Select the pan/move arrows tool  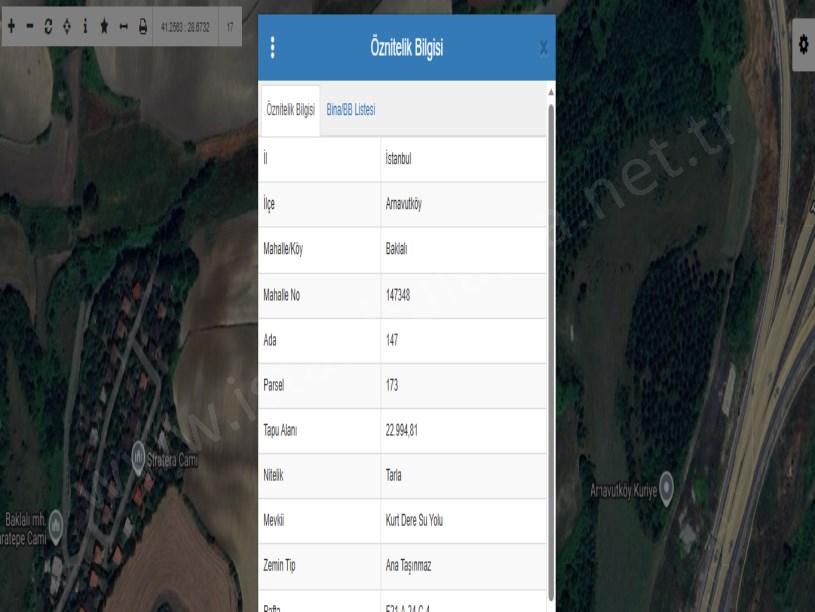coord(67,25)
